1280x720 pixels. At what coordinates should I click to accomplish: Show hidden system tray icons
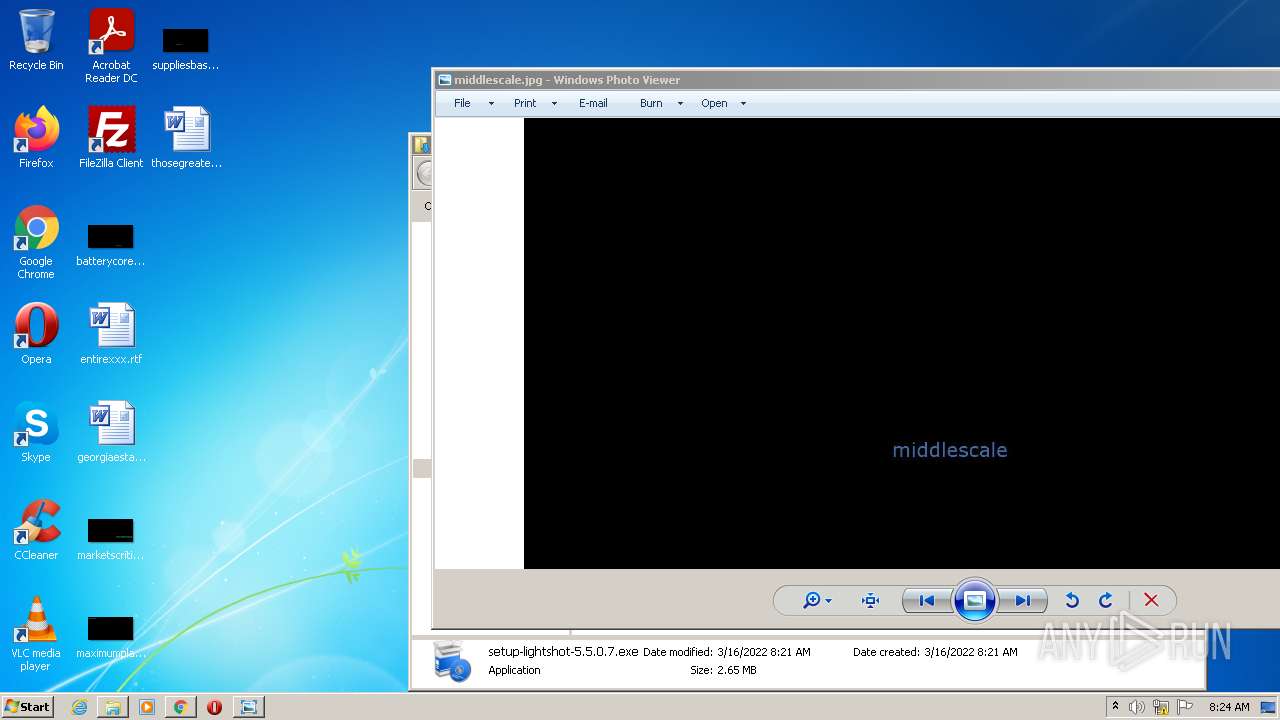[x=1115, y=706]
